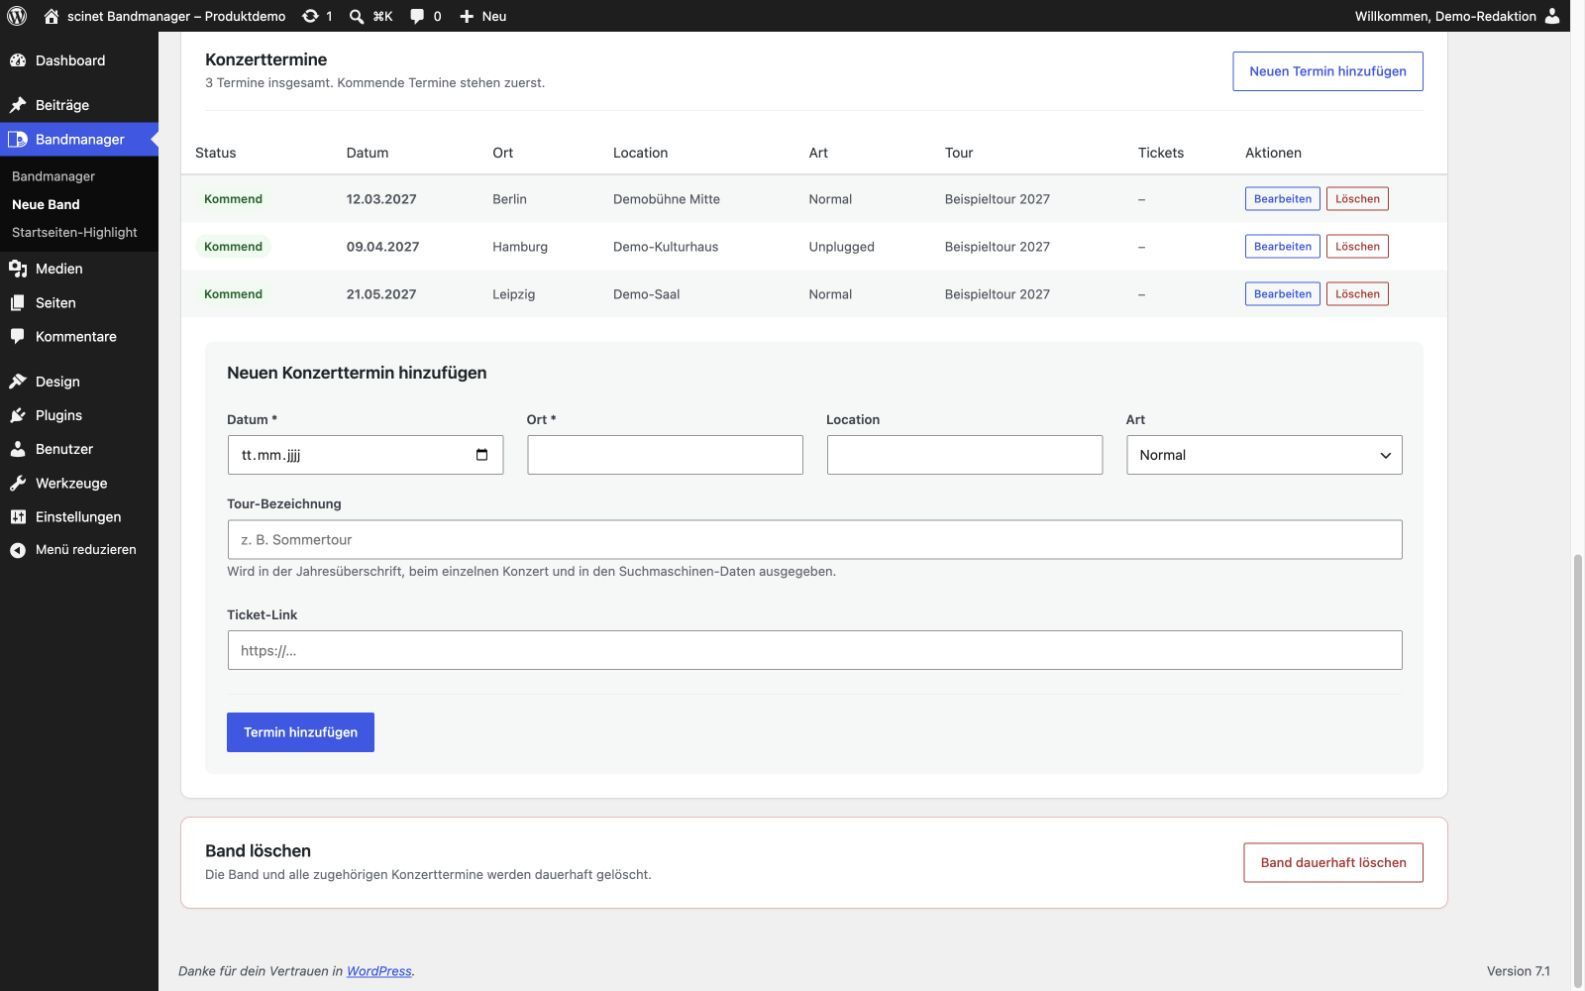Screen dimensions: 1585x991
Task: Open the Bandmanager submenu entry
Action: coord(54,176)
